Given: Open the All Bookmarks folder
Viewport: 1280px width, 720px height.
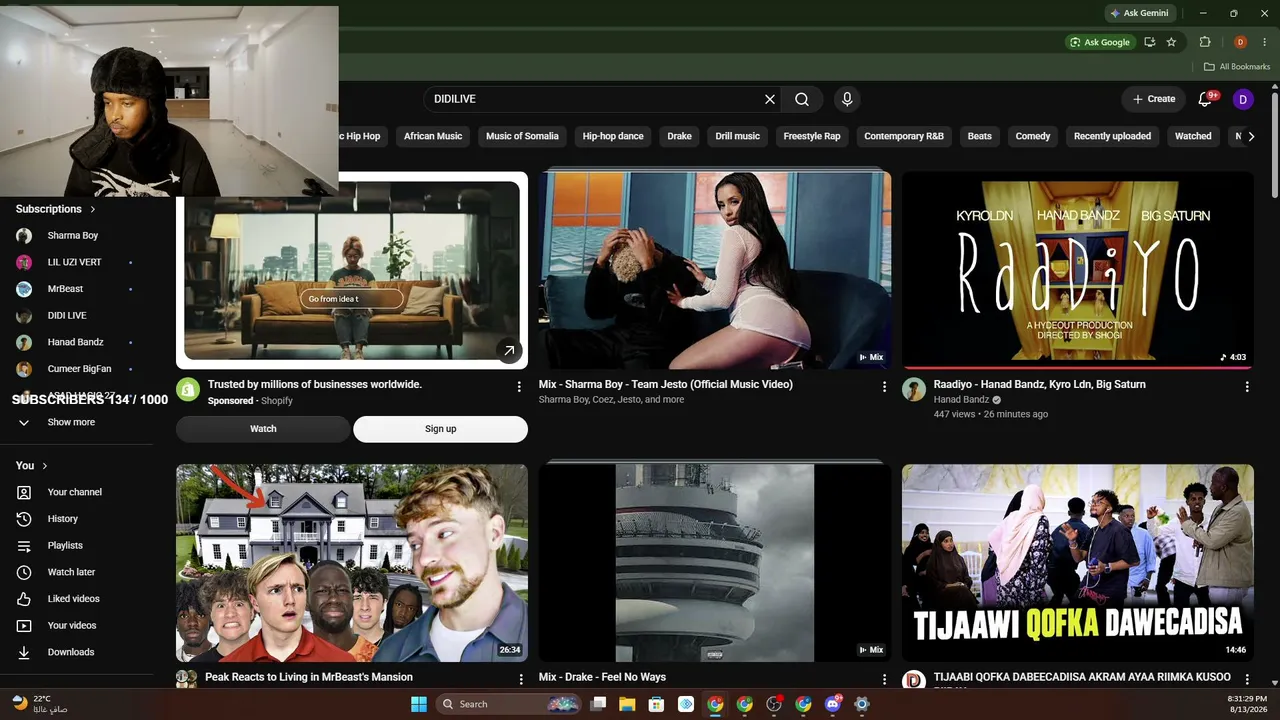Looking at the screenshot, I should click(x=1237, y=67).
